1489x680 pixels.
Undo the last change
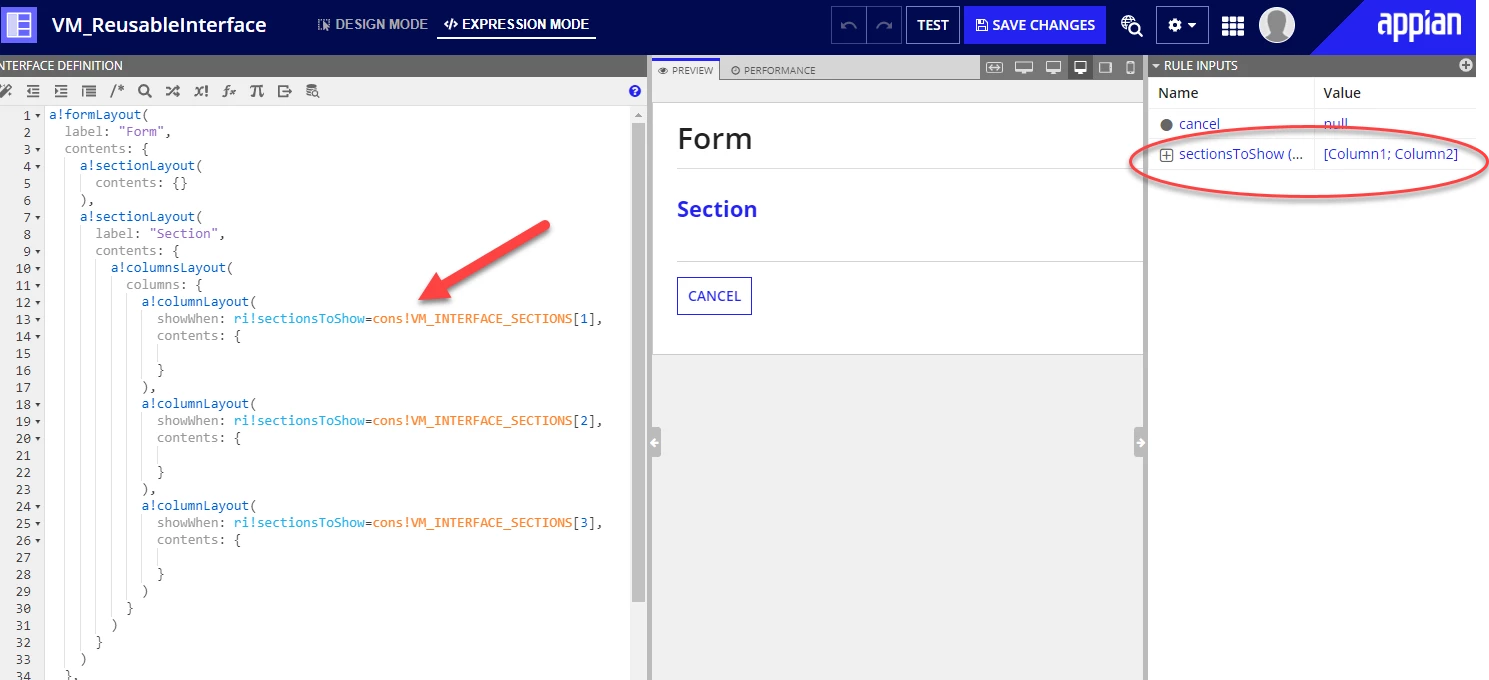tap(849, 25)
